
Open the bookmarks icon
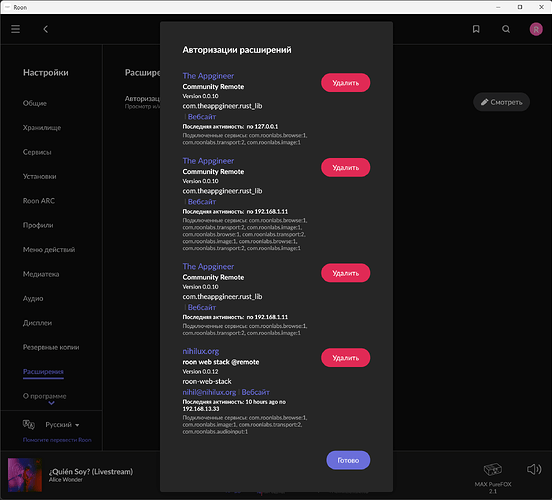476,29
